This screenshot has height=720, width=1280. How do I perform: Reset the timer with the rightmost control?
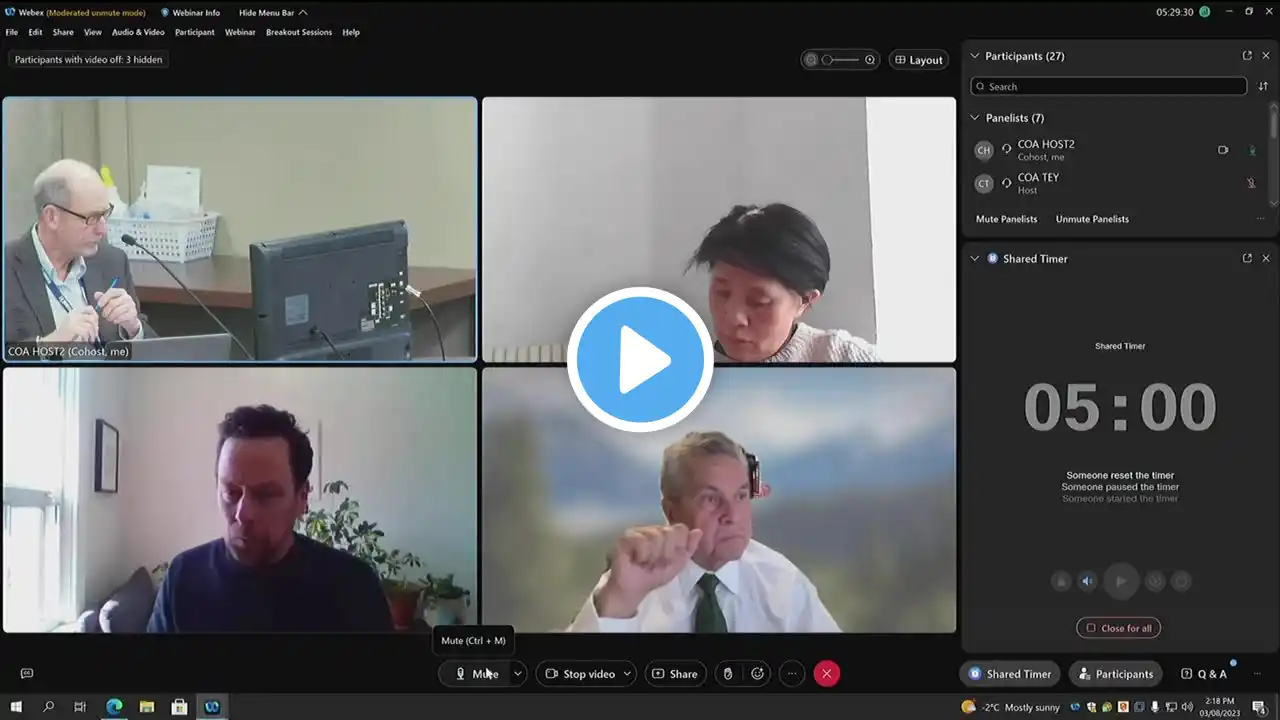click(1181, 581)
